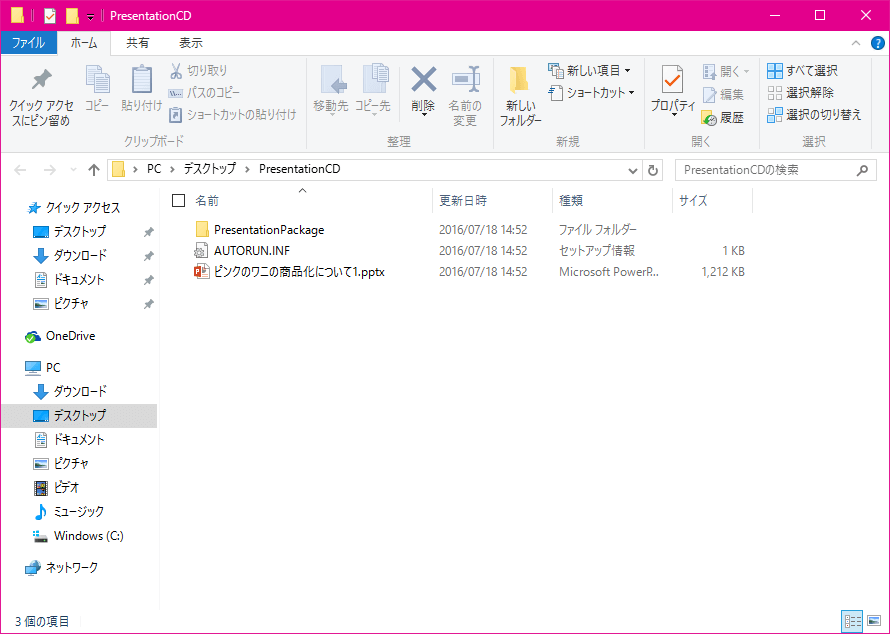The height and width of the screenshot is (634, 890).
Task: Expand address bar history dropdown
Action: click(633, 170)
